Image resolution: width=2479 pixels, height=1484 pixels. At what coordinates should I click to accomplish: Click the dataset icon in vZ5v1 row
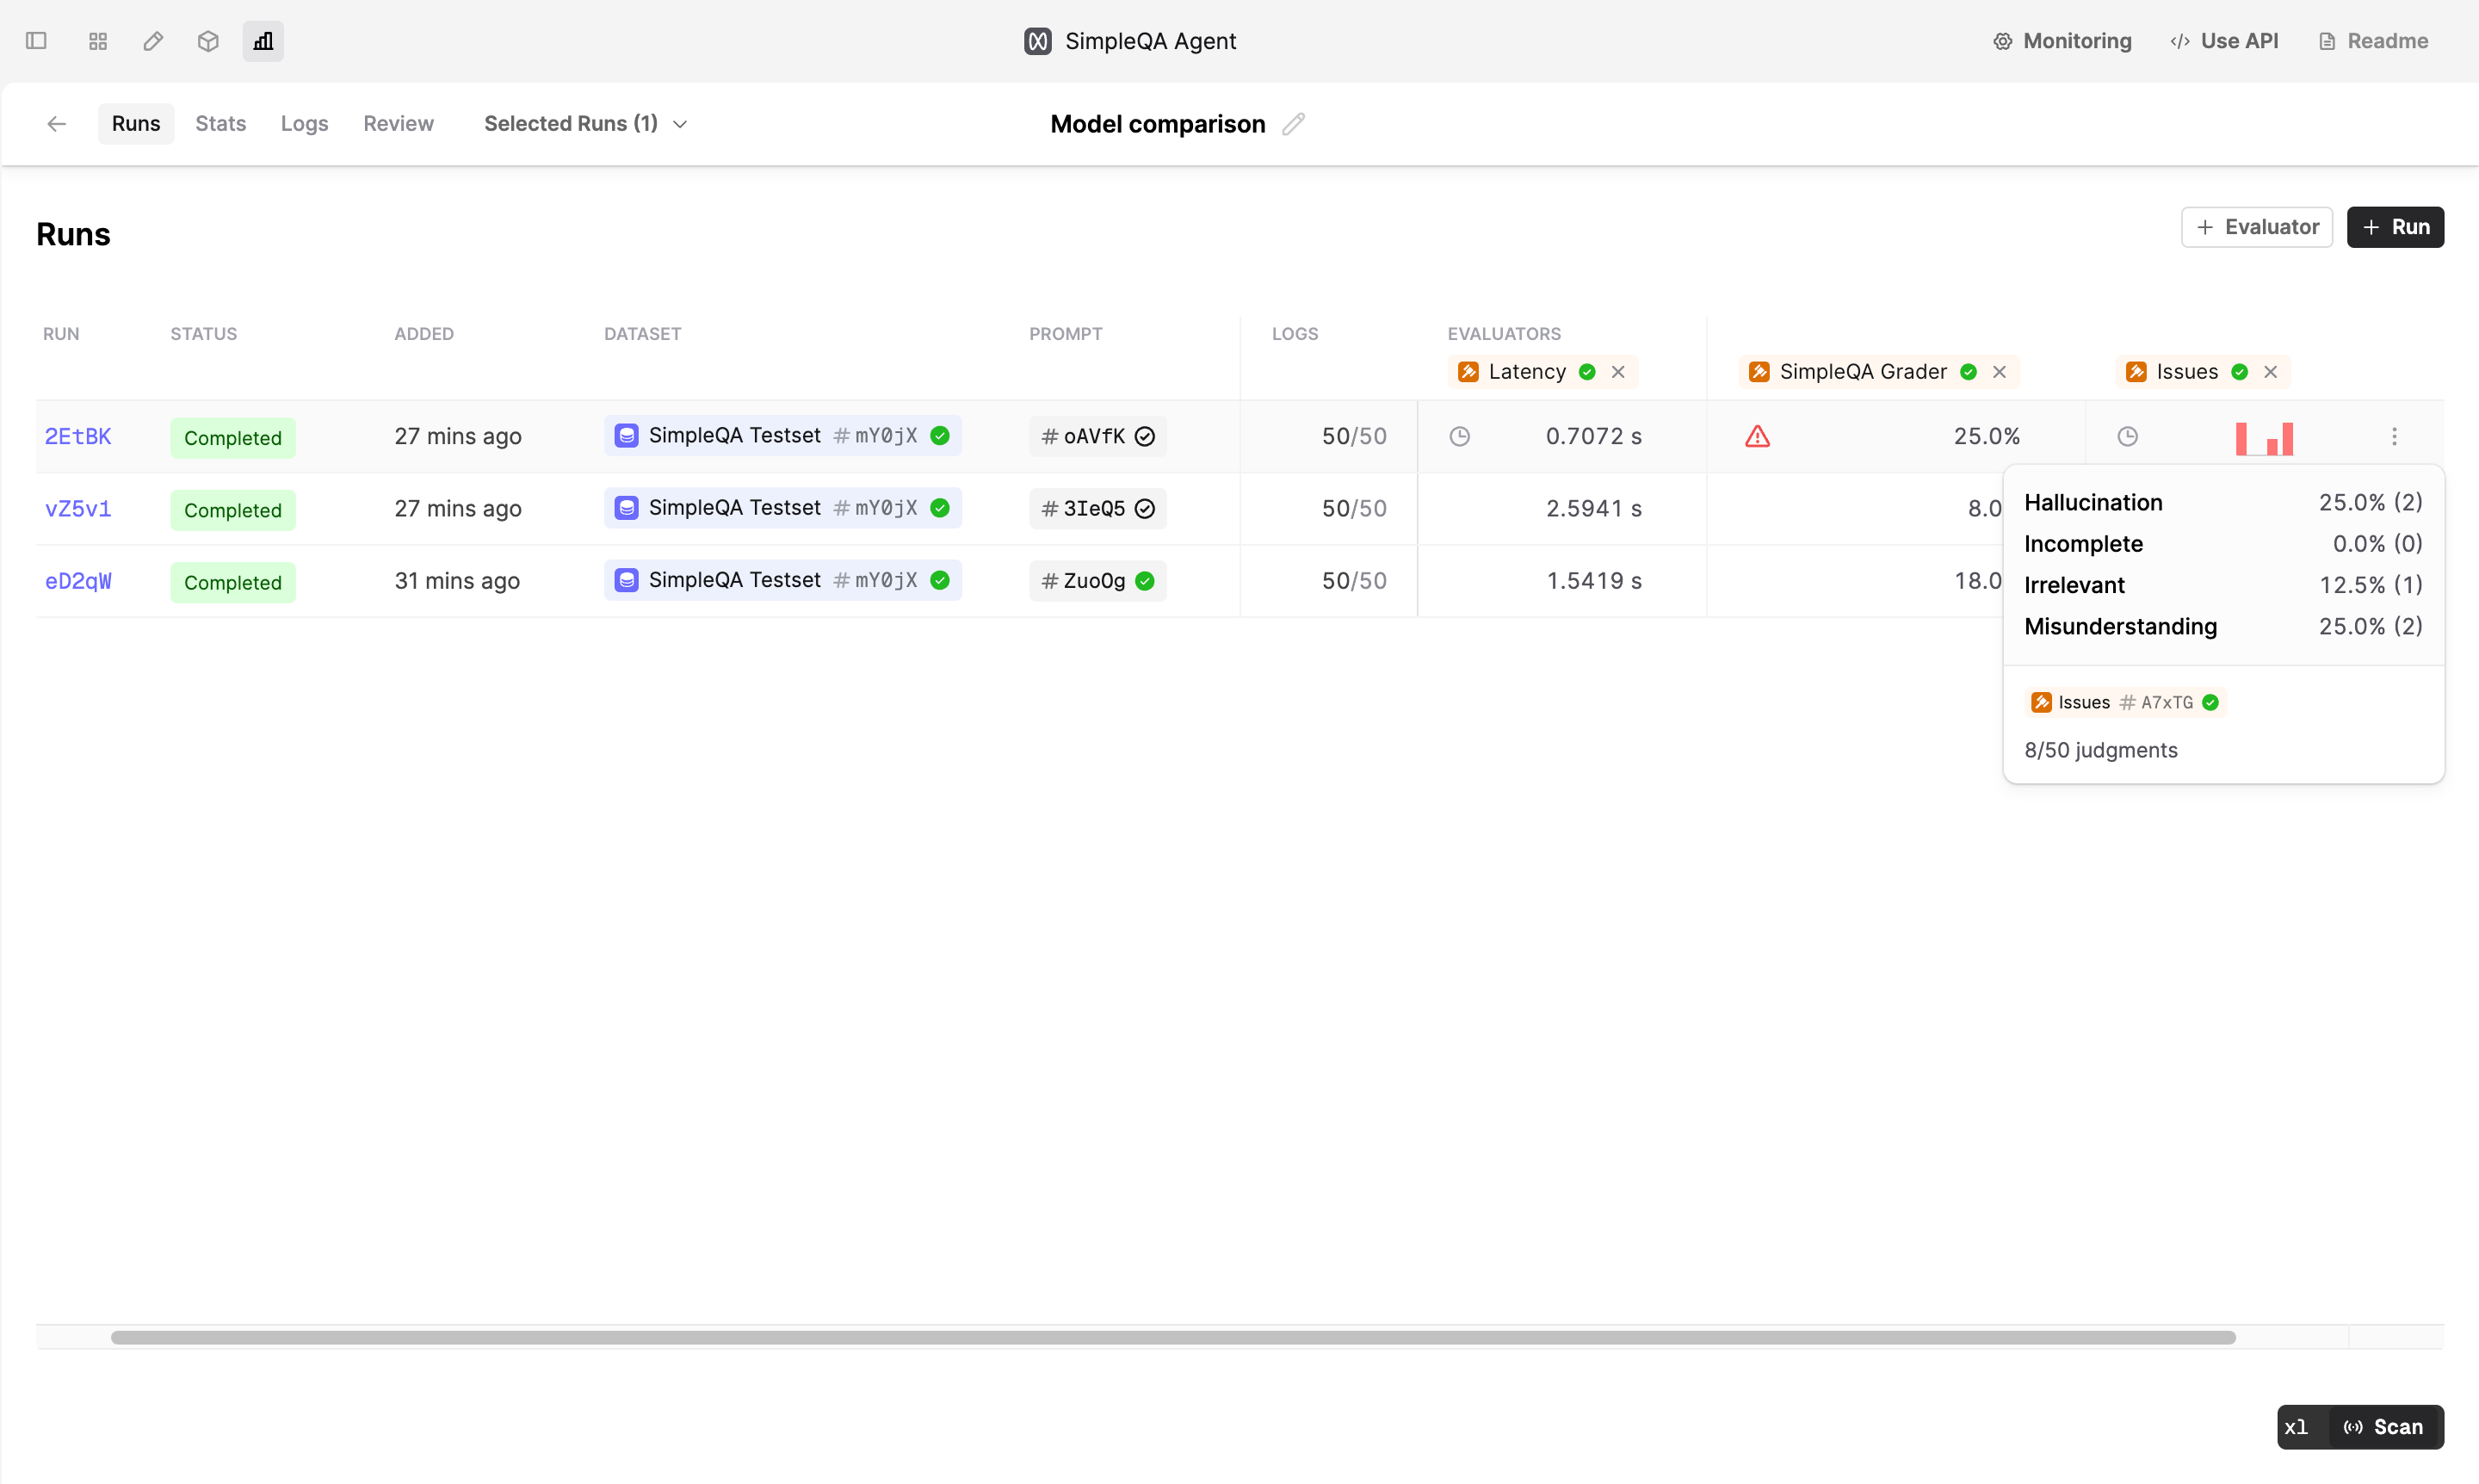point(626,508)
